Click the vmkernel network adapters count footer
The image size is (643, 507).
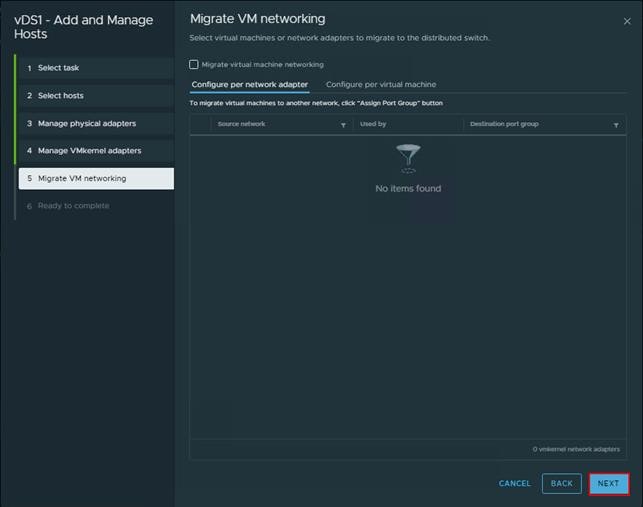576,449
